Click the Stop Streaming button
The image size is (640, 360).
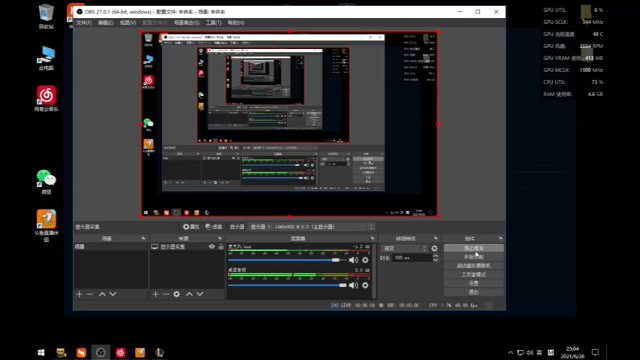point(473,248)
